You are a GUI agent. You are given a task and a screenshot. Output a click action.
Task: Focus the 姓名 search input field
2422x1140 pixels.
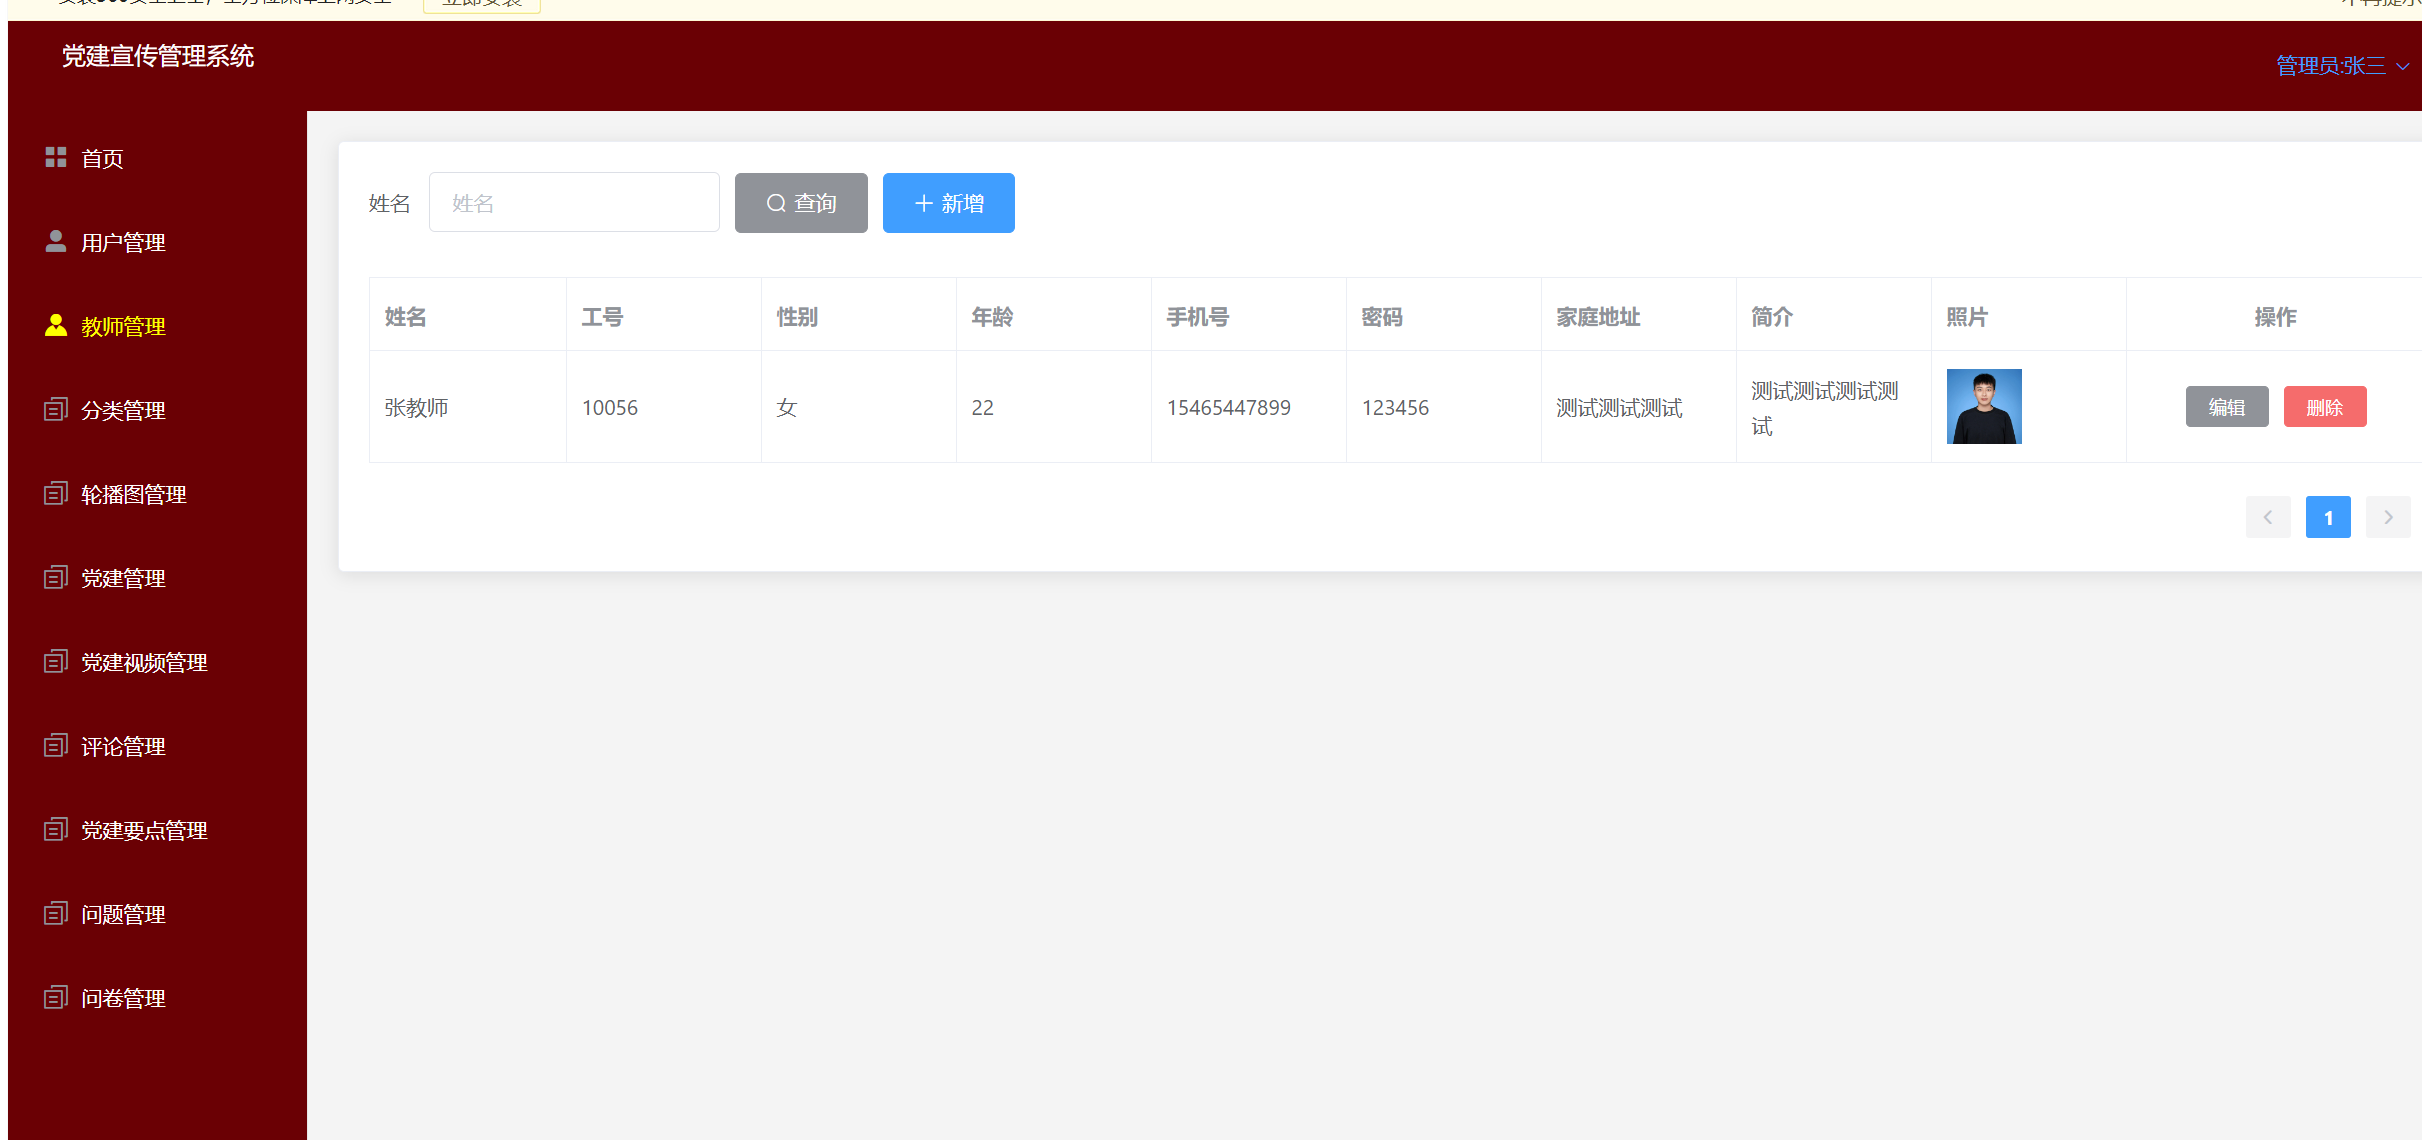coord(574,202)
